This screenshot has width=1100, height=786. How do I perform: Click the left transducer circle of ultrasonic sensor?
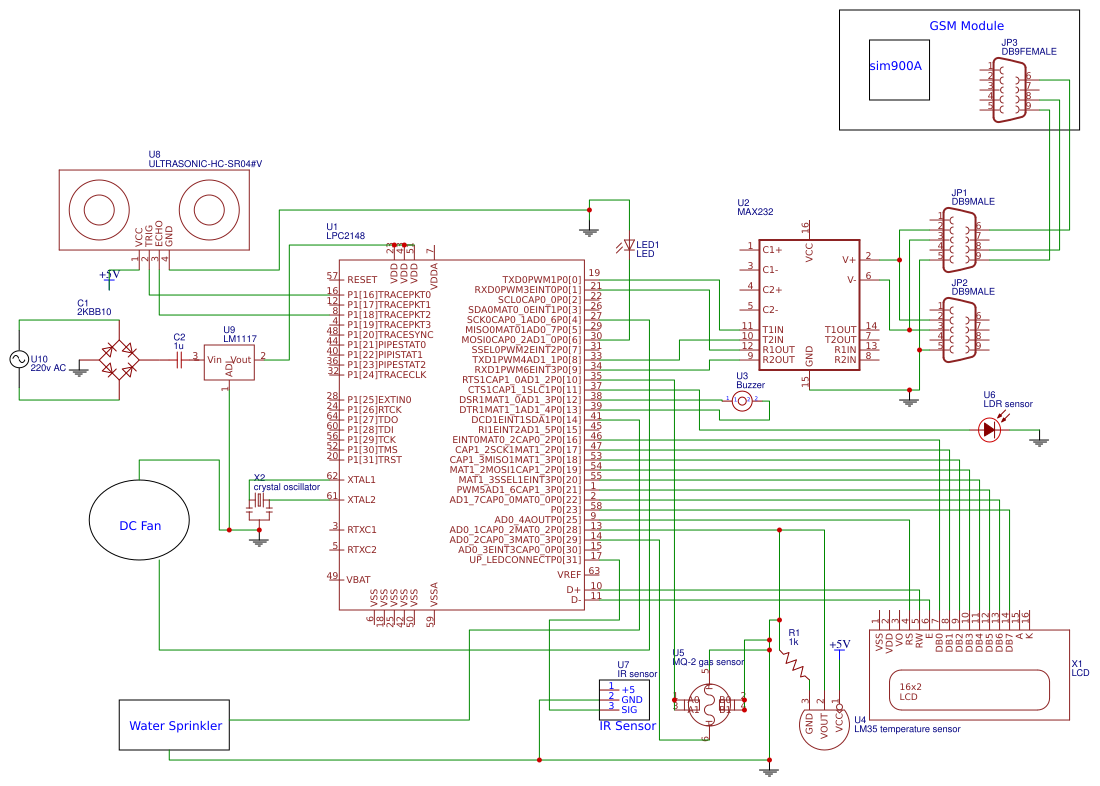99,209
